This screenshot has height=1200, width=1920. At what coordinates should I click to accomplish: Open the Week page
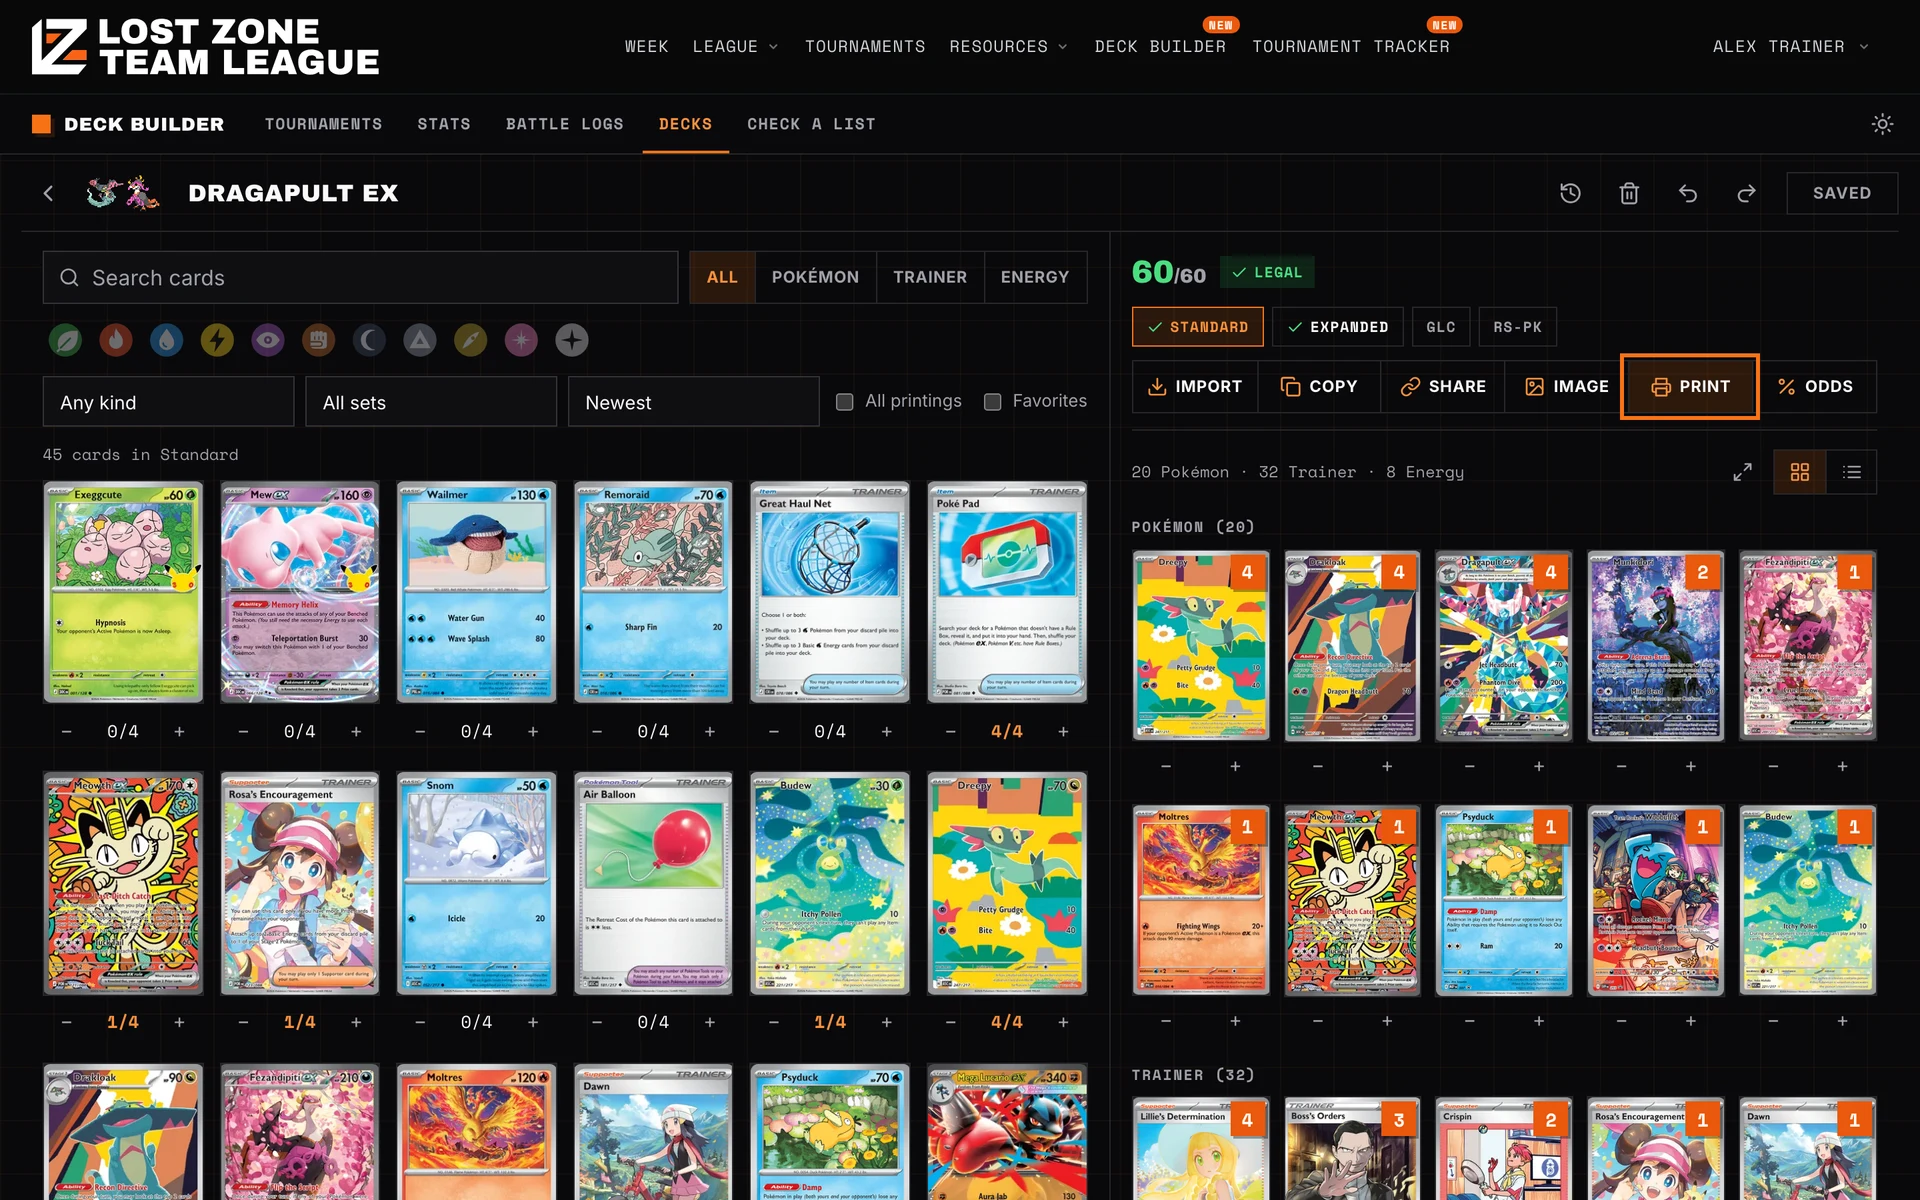click(647, 47)
